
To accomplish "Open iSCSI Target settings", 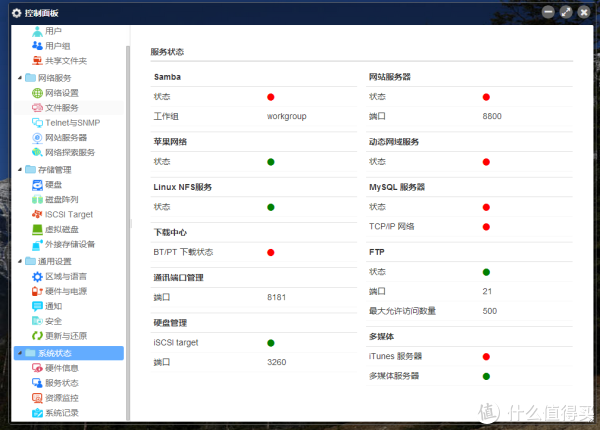I will point(68,214).
